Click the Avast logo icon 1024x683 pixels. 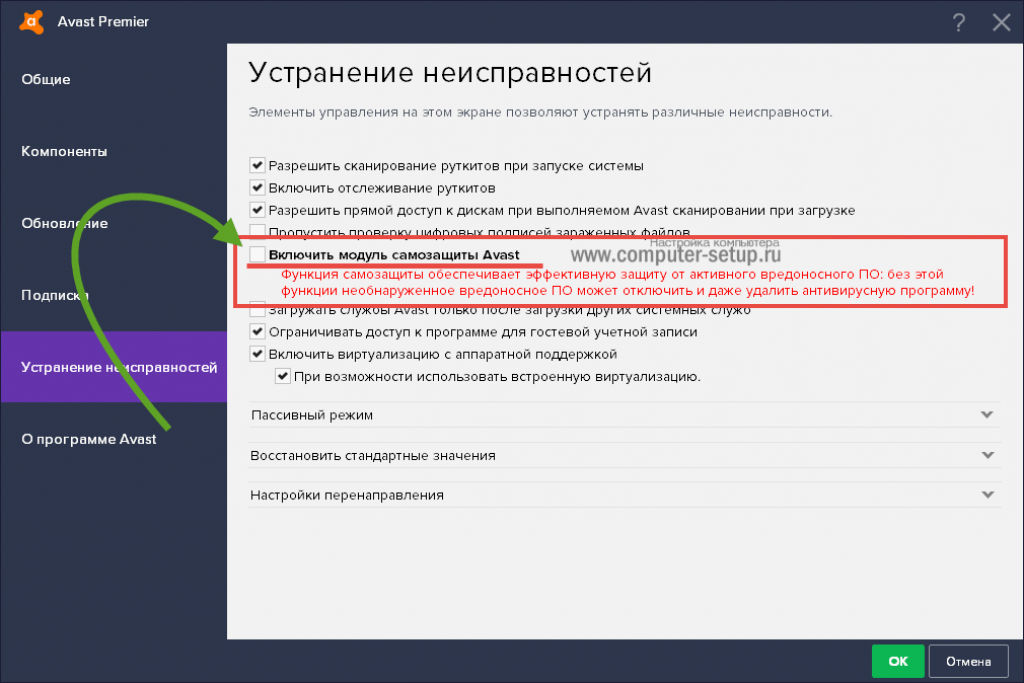click(31, 22)
